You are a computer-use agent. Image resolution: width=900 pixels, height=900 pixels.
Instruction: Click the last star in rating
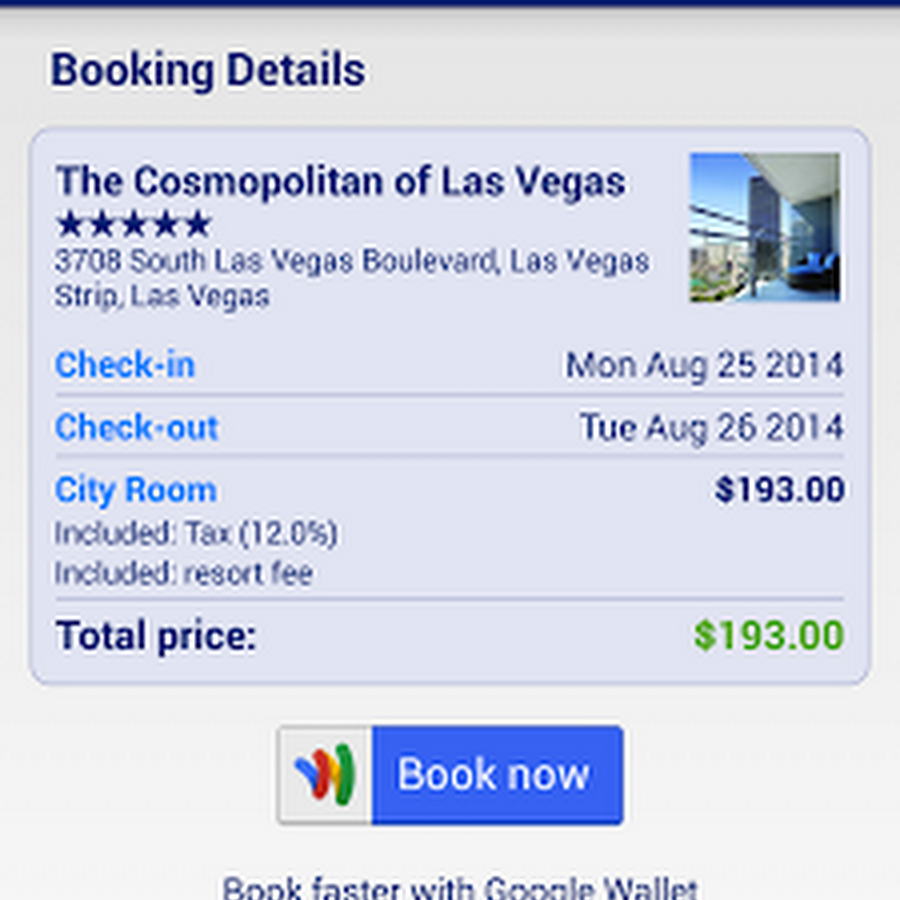[197, 223]
